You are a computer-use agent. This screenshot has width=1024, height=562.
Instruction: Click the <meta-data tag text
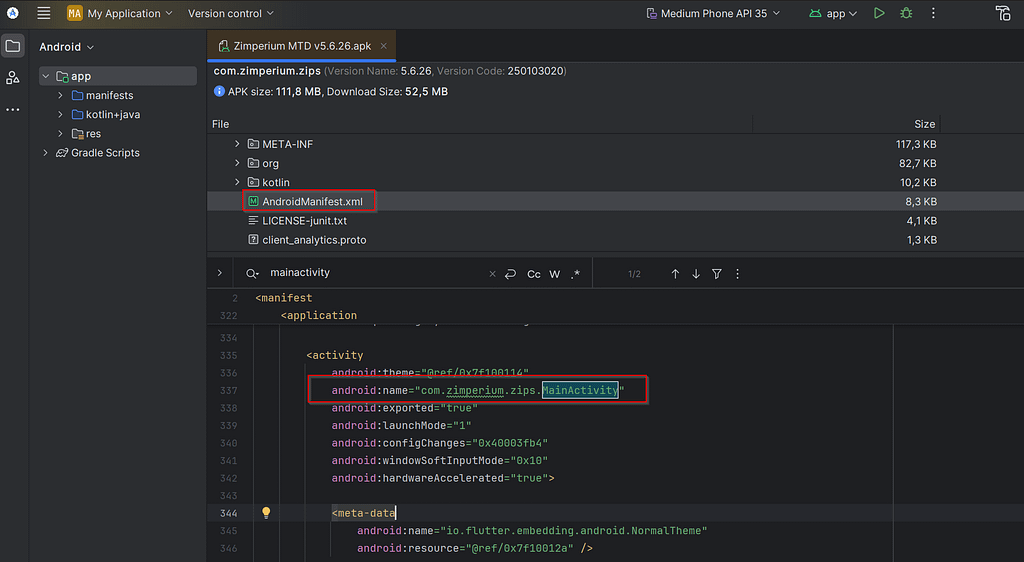click(363, 513)
